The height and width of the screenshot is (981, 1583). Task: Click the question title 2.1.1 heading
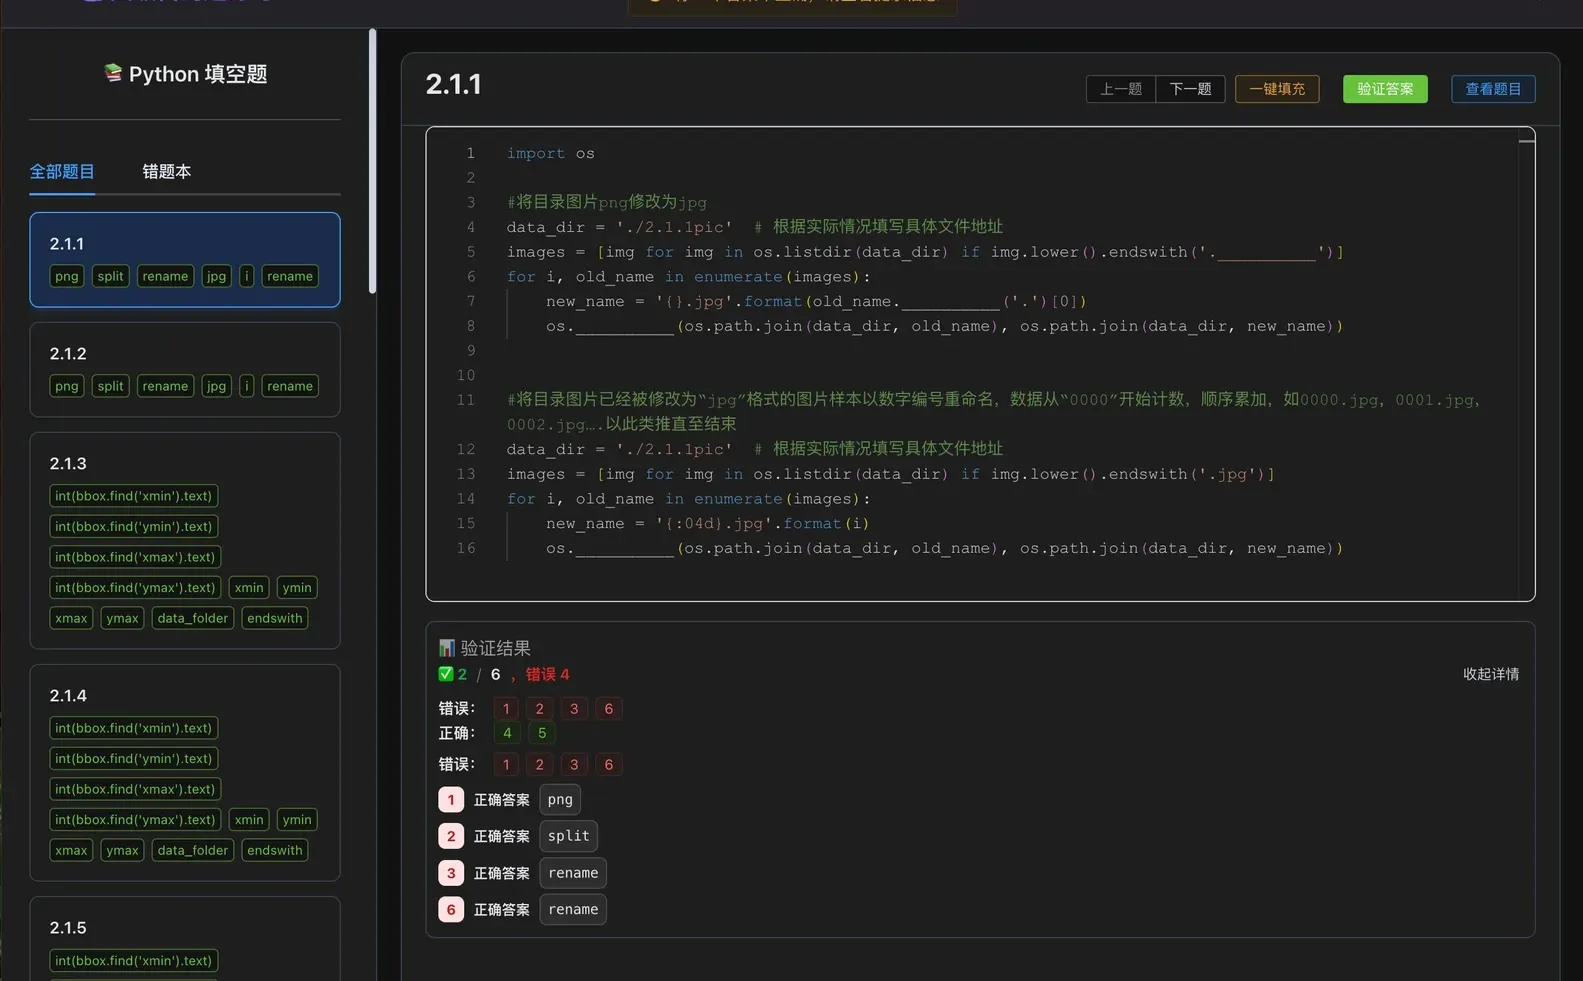tap(454, 84)
